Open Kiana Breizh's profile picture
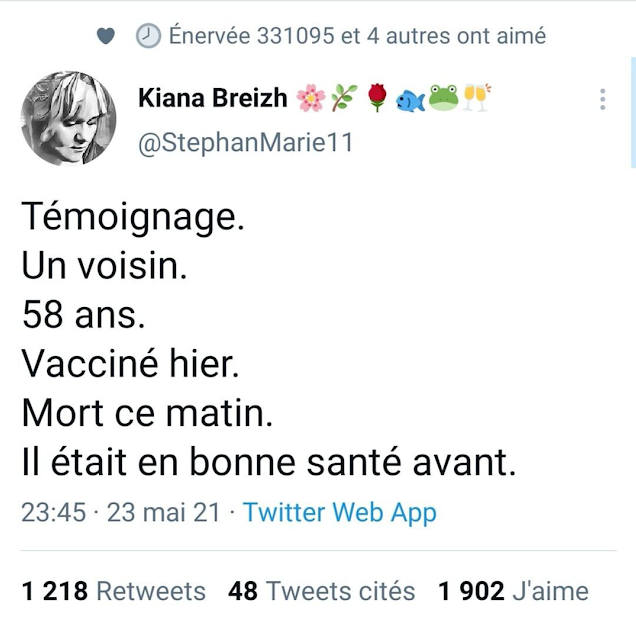This screenshot has height=628, width=636. (x=68, y=118)
